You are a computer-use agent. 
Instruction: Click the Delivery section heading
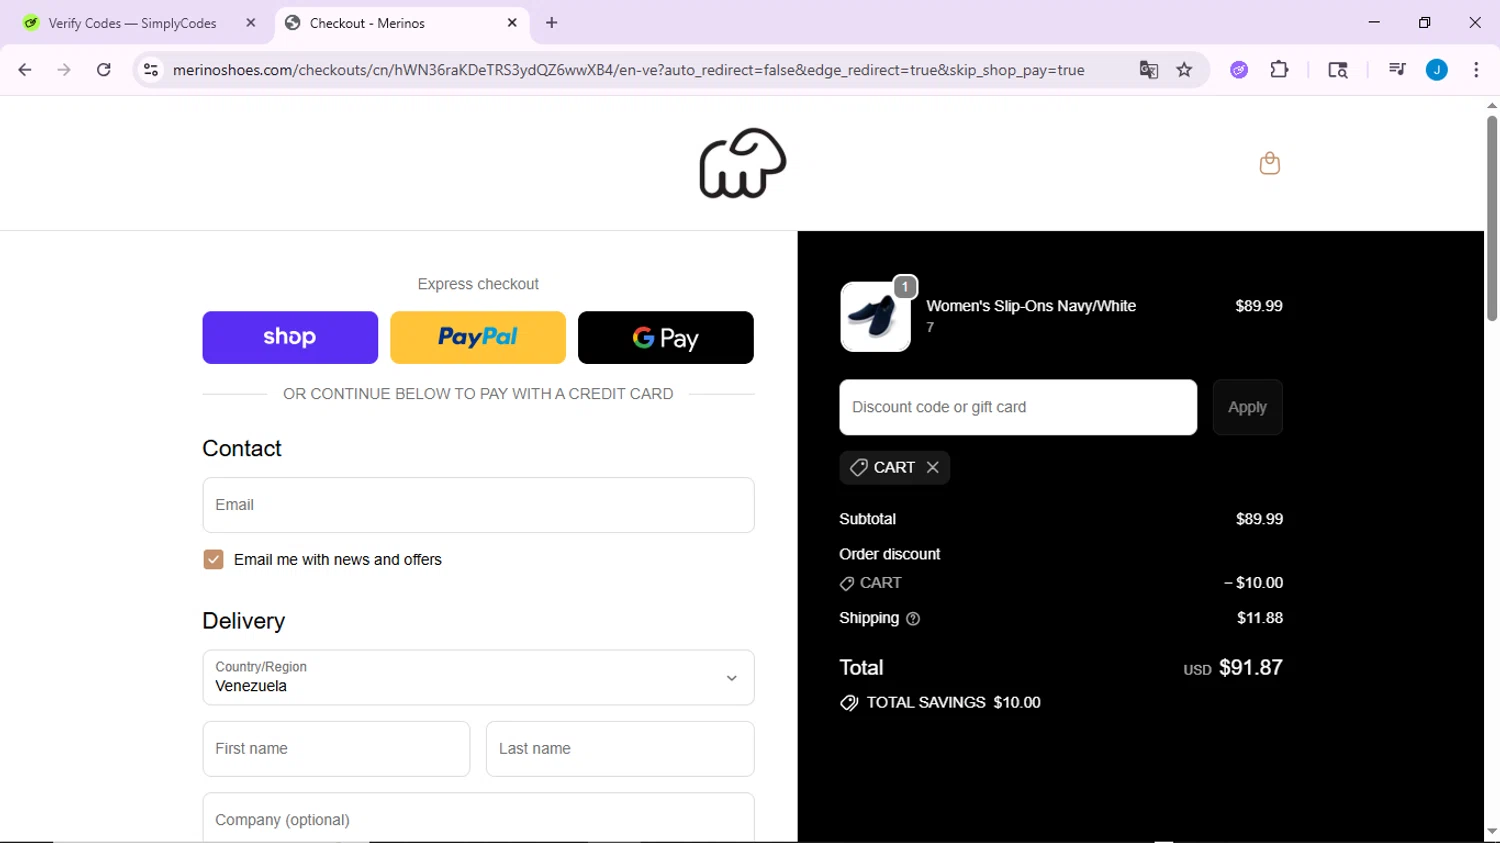click(x=244, y=621)
